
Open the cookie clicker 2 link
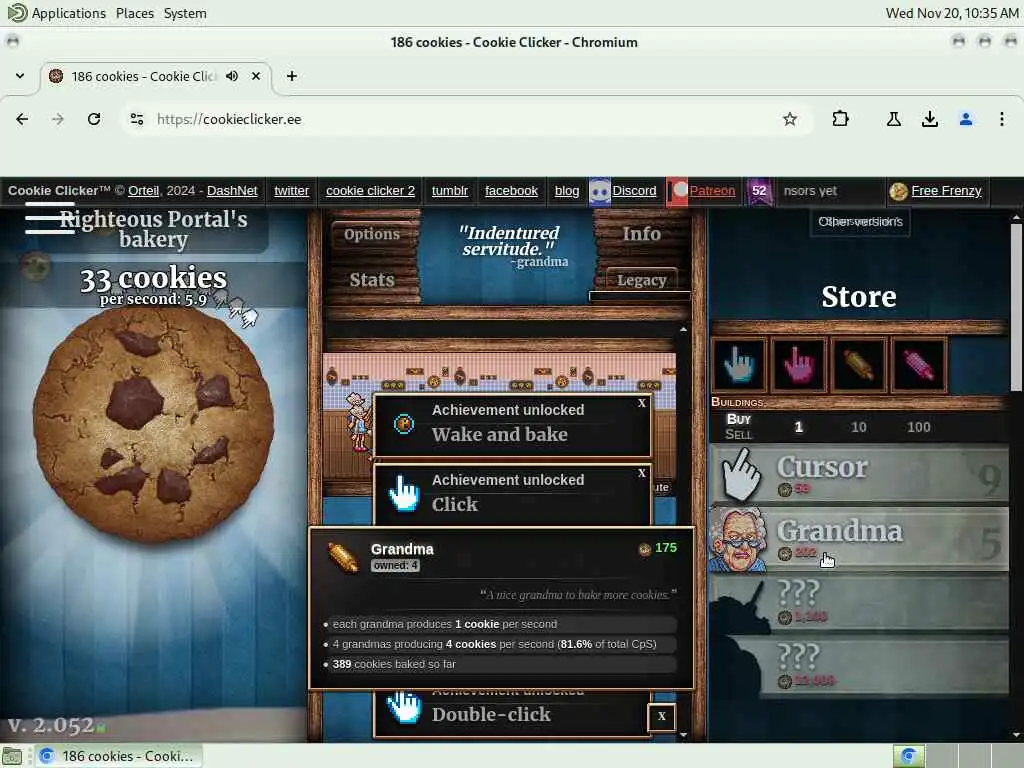[x=370, y=191]
